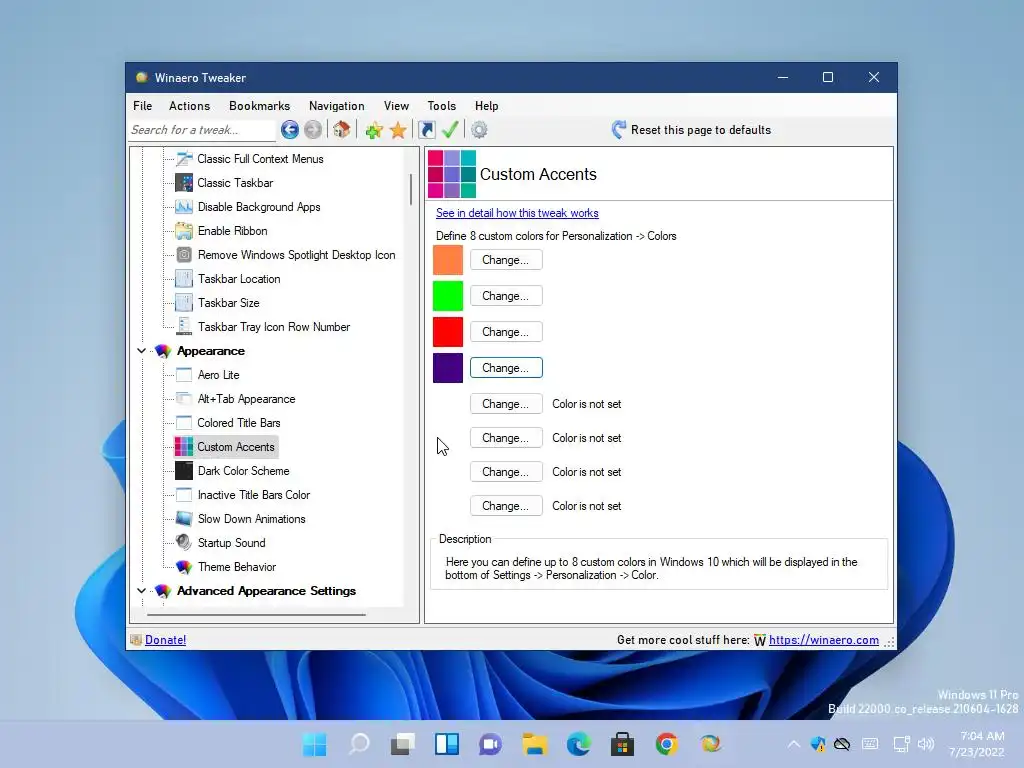Screen dimensions: 1024x768
Task: Click the Classic Taskbar tree icon
Action: pyautogui.click(x=184, y=183)
